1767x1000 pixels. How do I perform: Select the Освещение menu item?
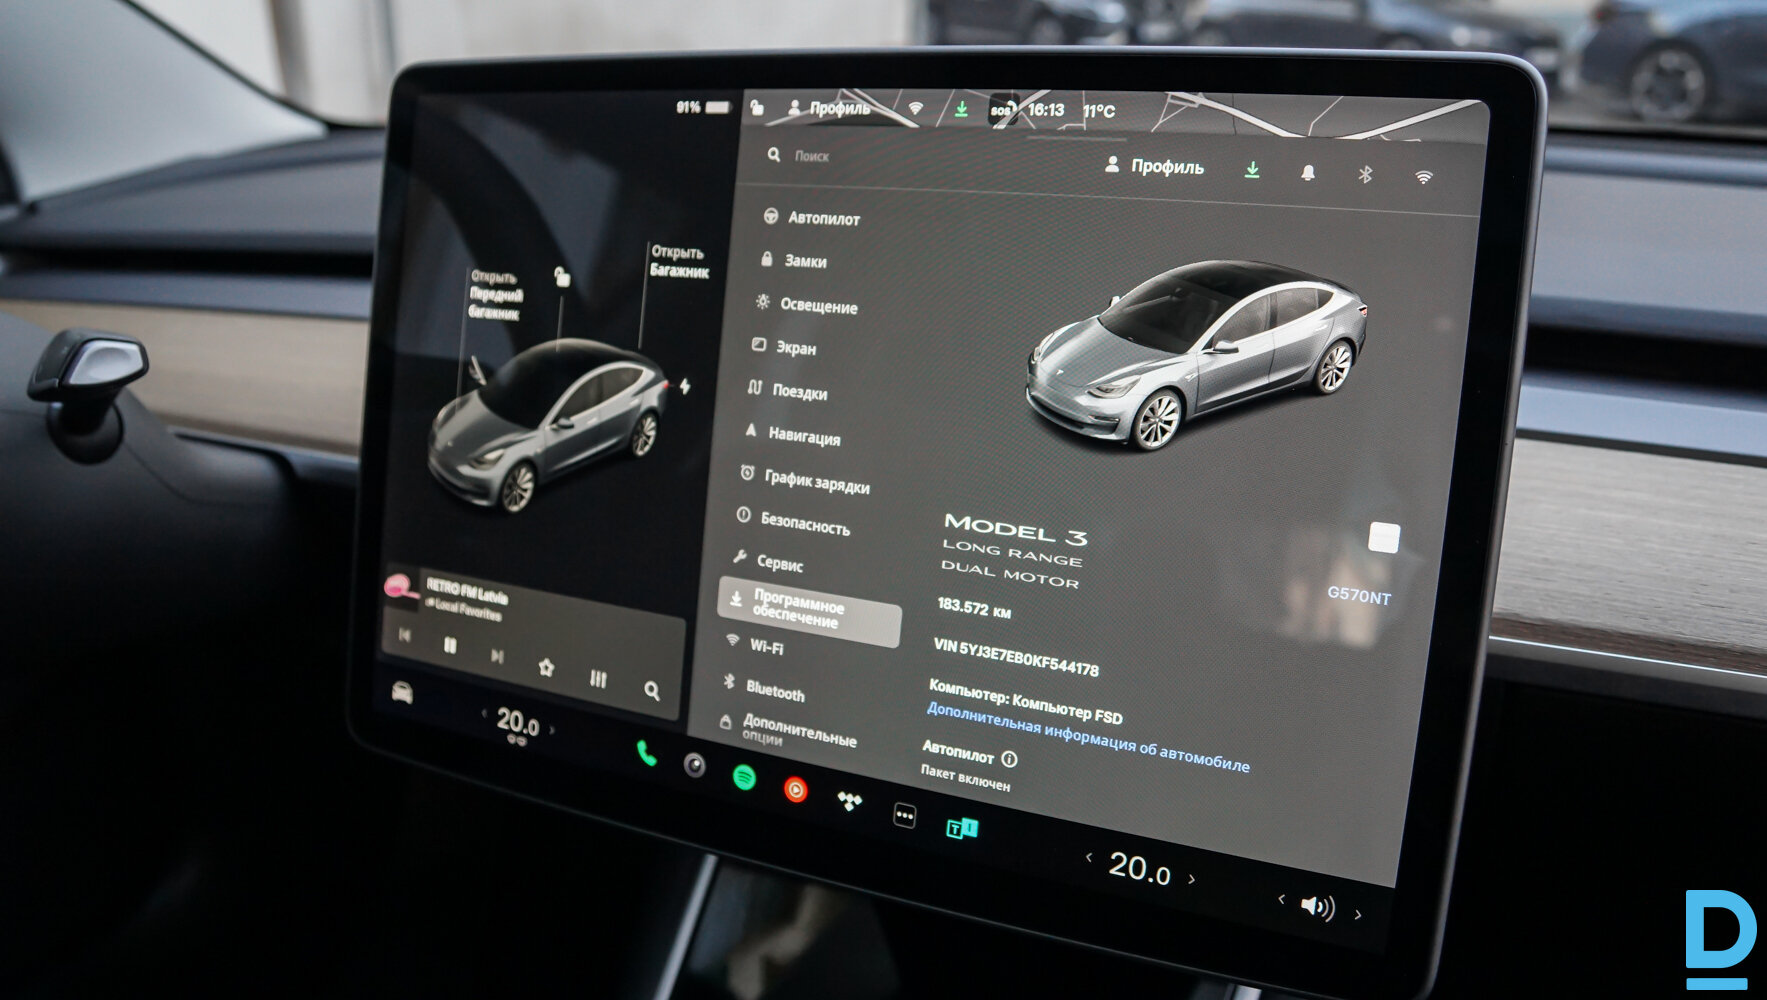(x=806, y=304)
